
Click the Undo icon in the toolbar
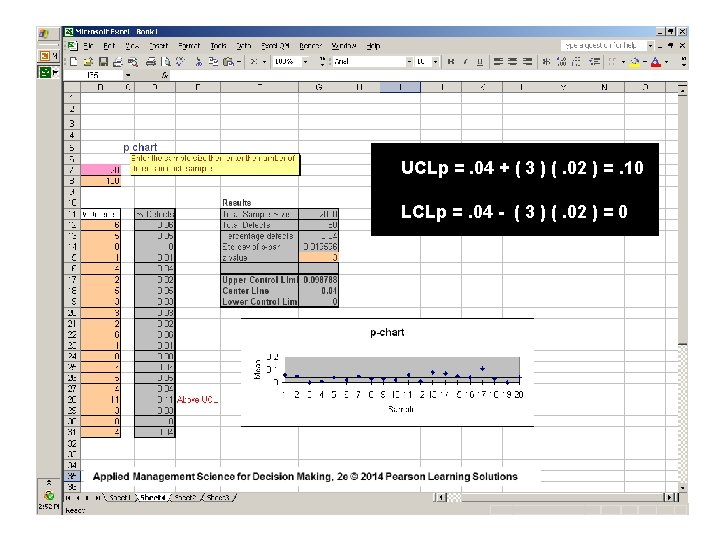(x=253, y=62)
